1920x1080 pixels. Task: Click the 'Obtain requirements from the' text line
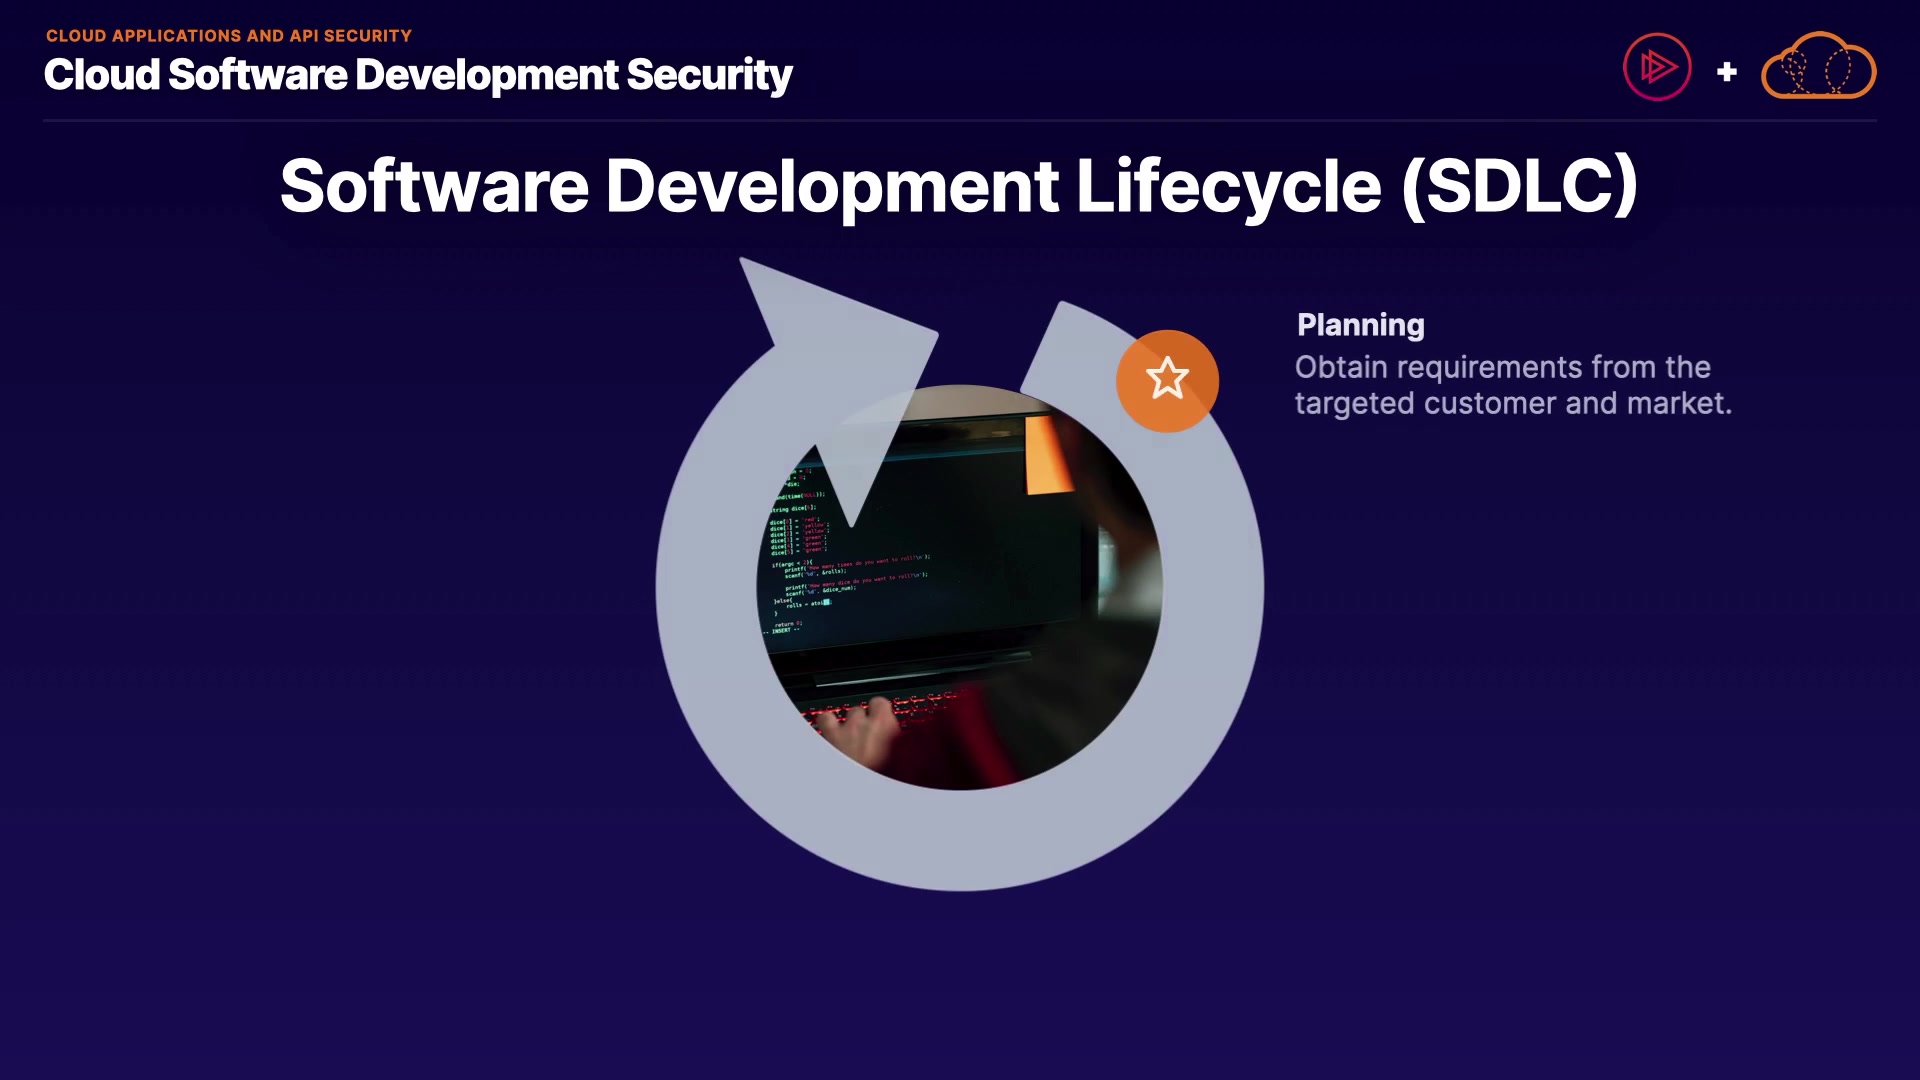1502,367
